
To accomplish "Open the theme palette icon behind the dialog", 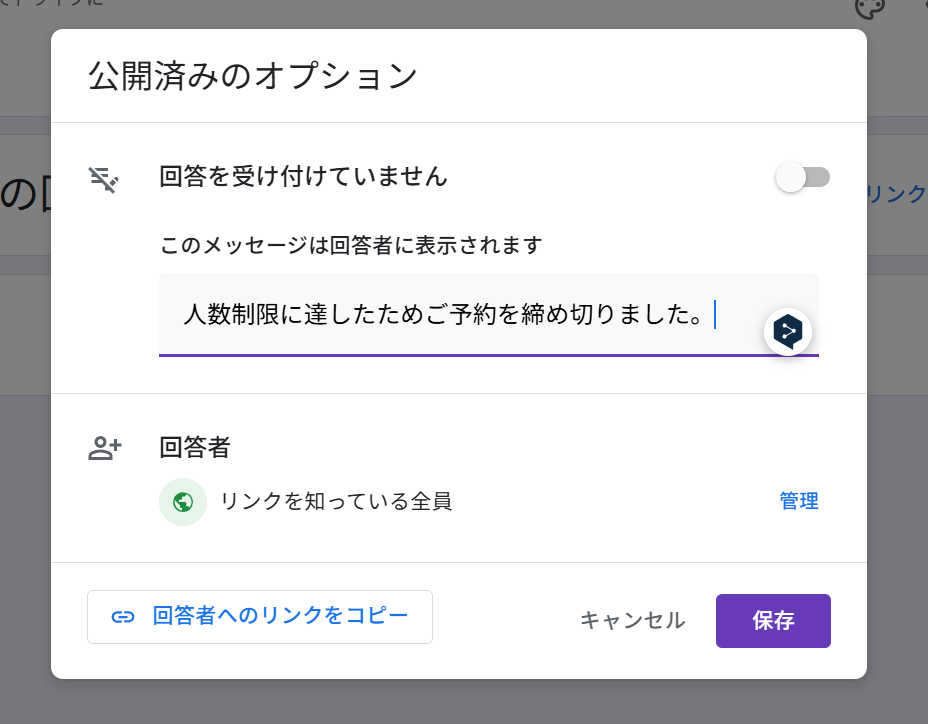I will tap(870, 8).
